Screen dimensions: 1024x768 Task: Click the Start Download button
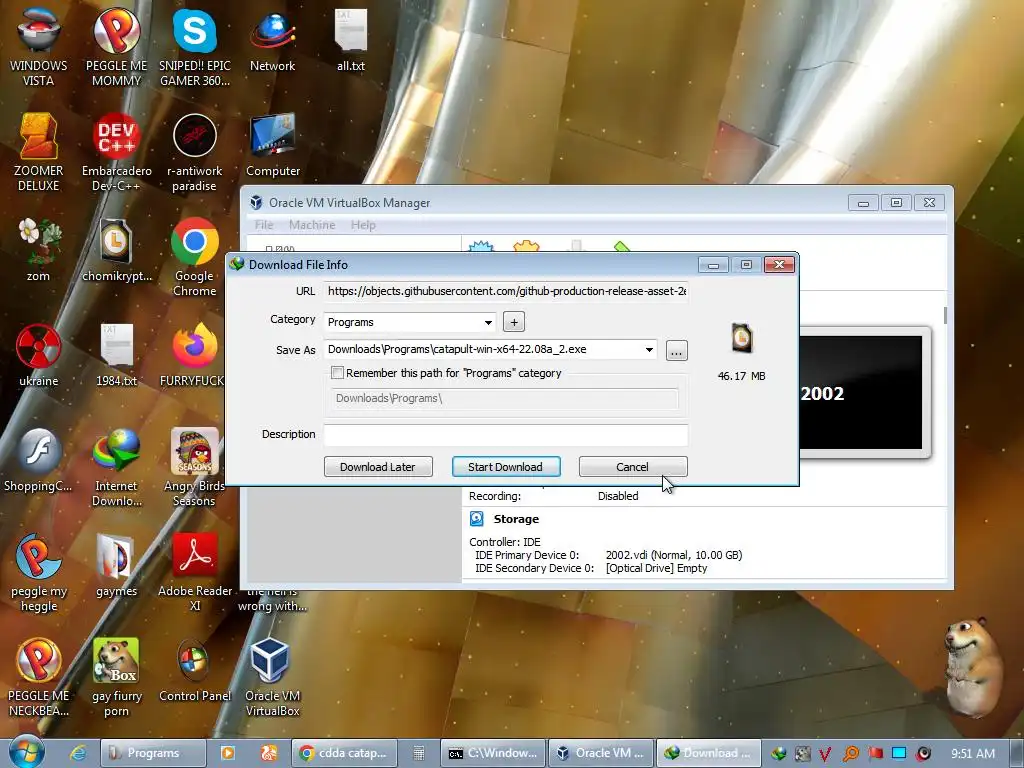pos(505,467)
